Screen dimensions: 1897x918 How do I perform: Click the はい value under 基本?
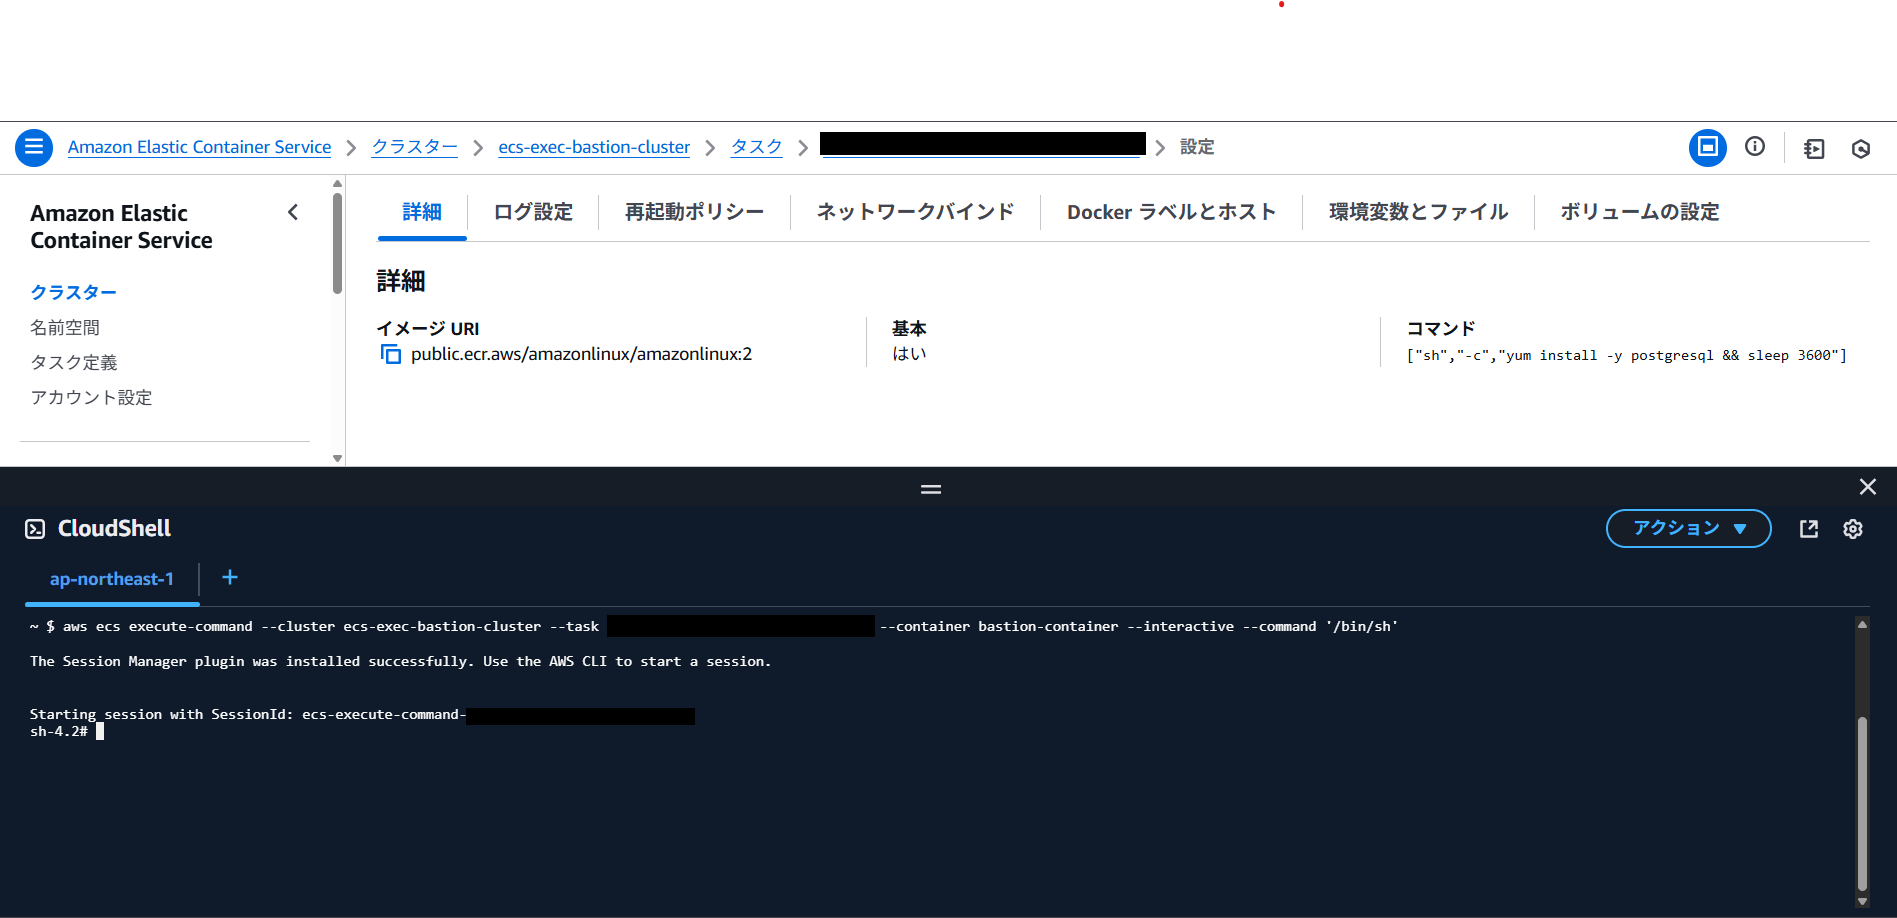[909, 354]
